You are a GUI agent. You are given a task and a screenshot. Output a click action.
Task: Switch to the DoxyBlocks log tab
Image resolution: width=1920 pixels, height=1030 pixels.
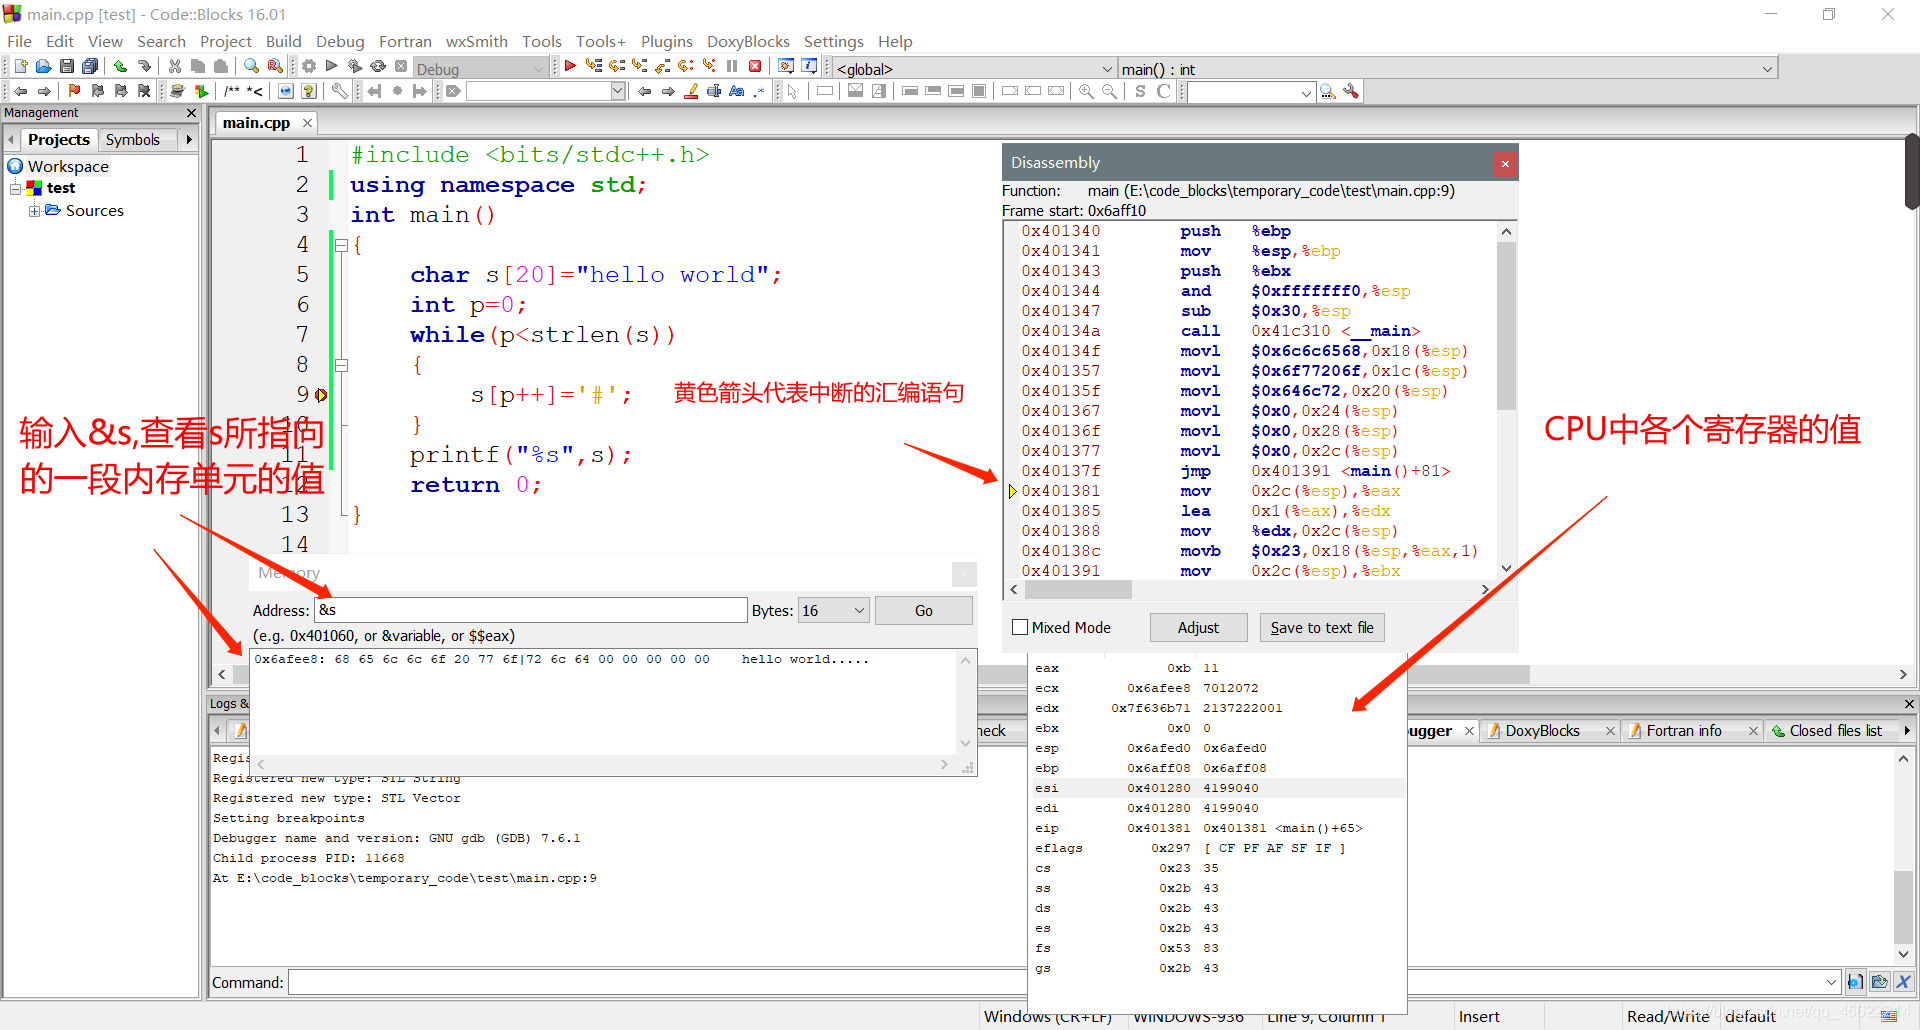tap(1542, 731)
